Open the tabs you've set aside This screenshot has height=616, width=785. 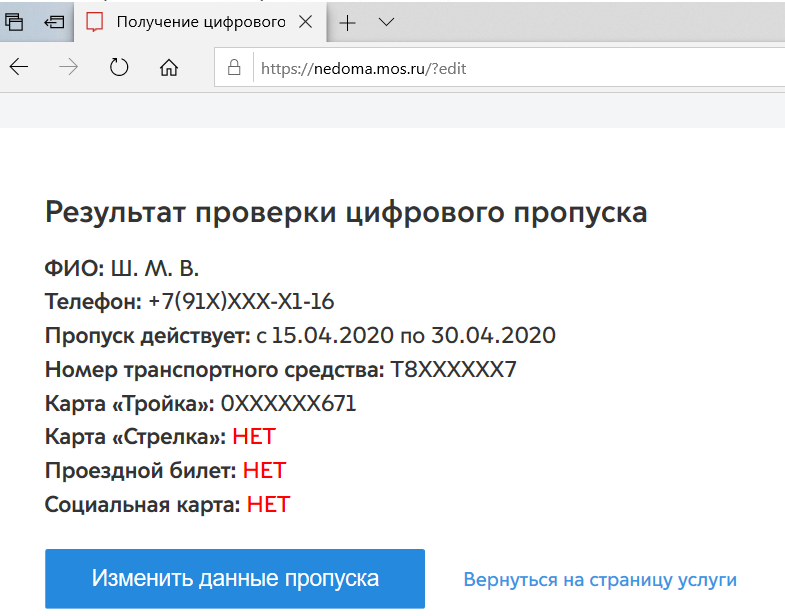pos(15,22)
